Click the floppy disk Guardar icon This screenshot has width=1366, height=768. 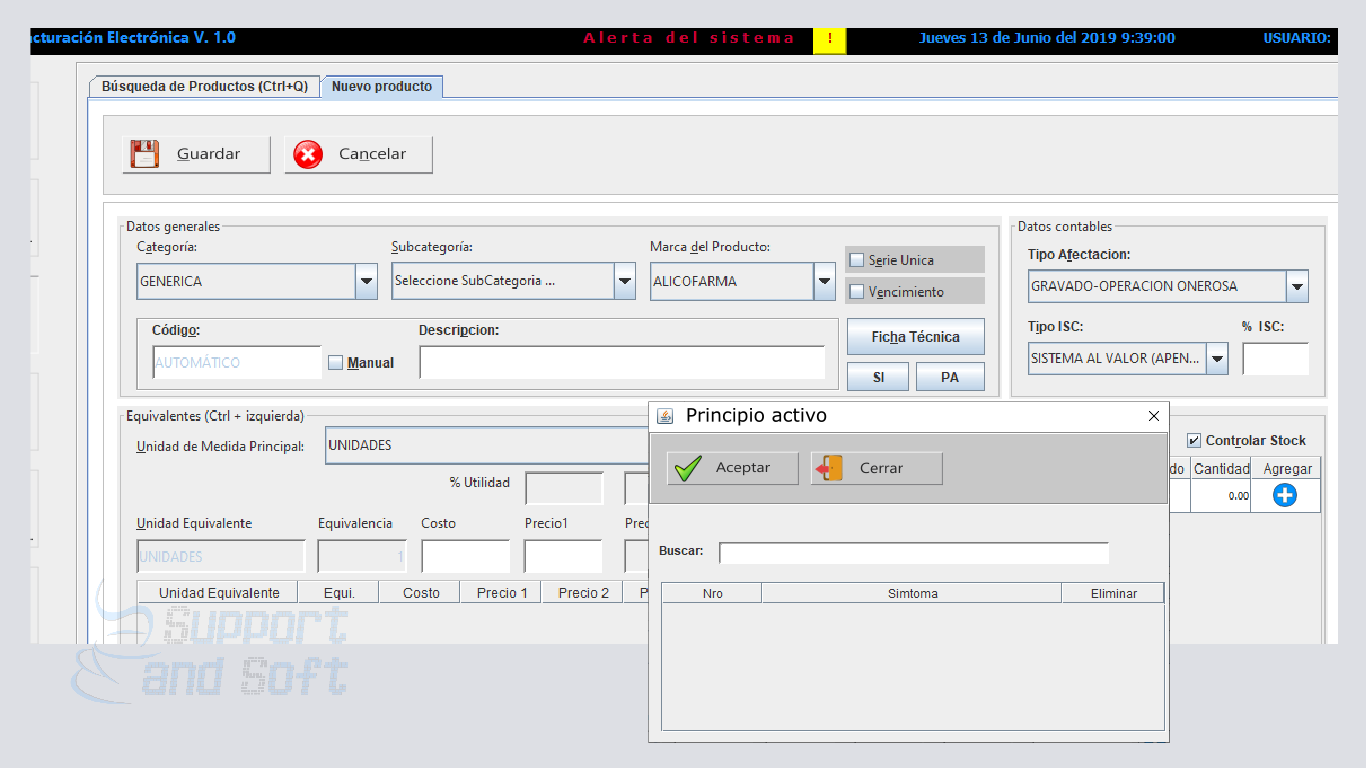145,154
